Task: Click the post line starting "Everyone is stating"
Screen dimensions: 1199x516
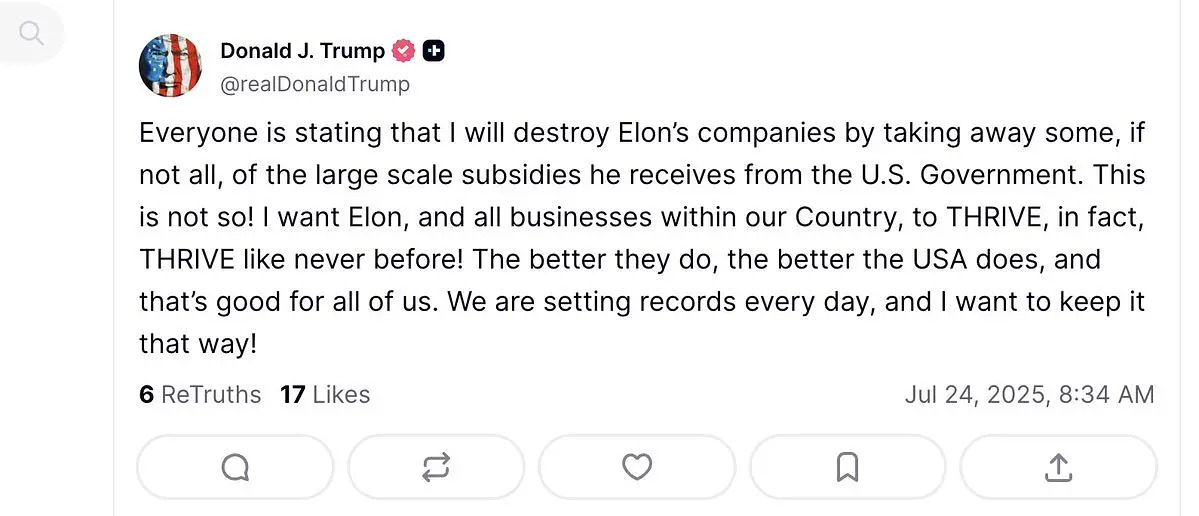Action: 640,133
